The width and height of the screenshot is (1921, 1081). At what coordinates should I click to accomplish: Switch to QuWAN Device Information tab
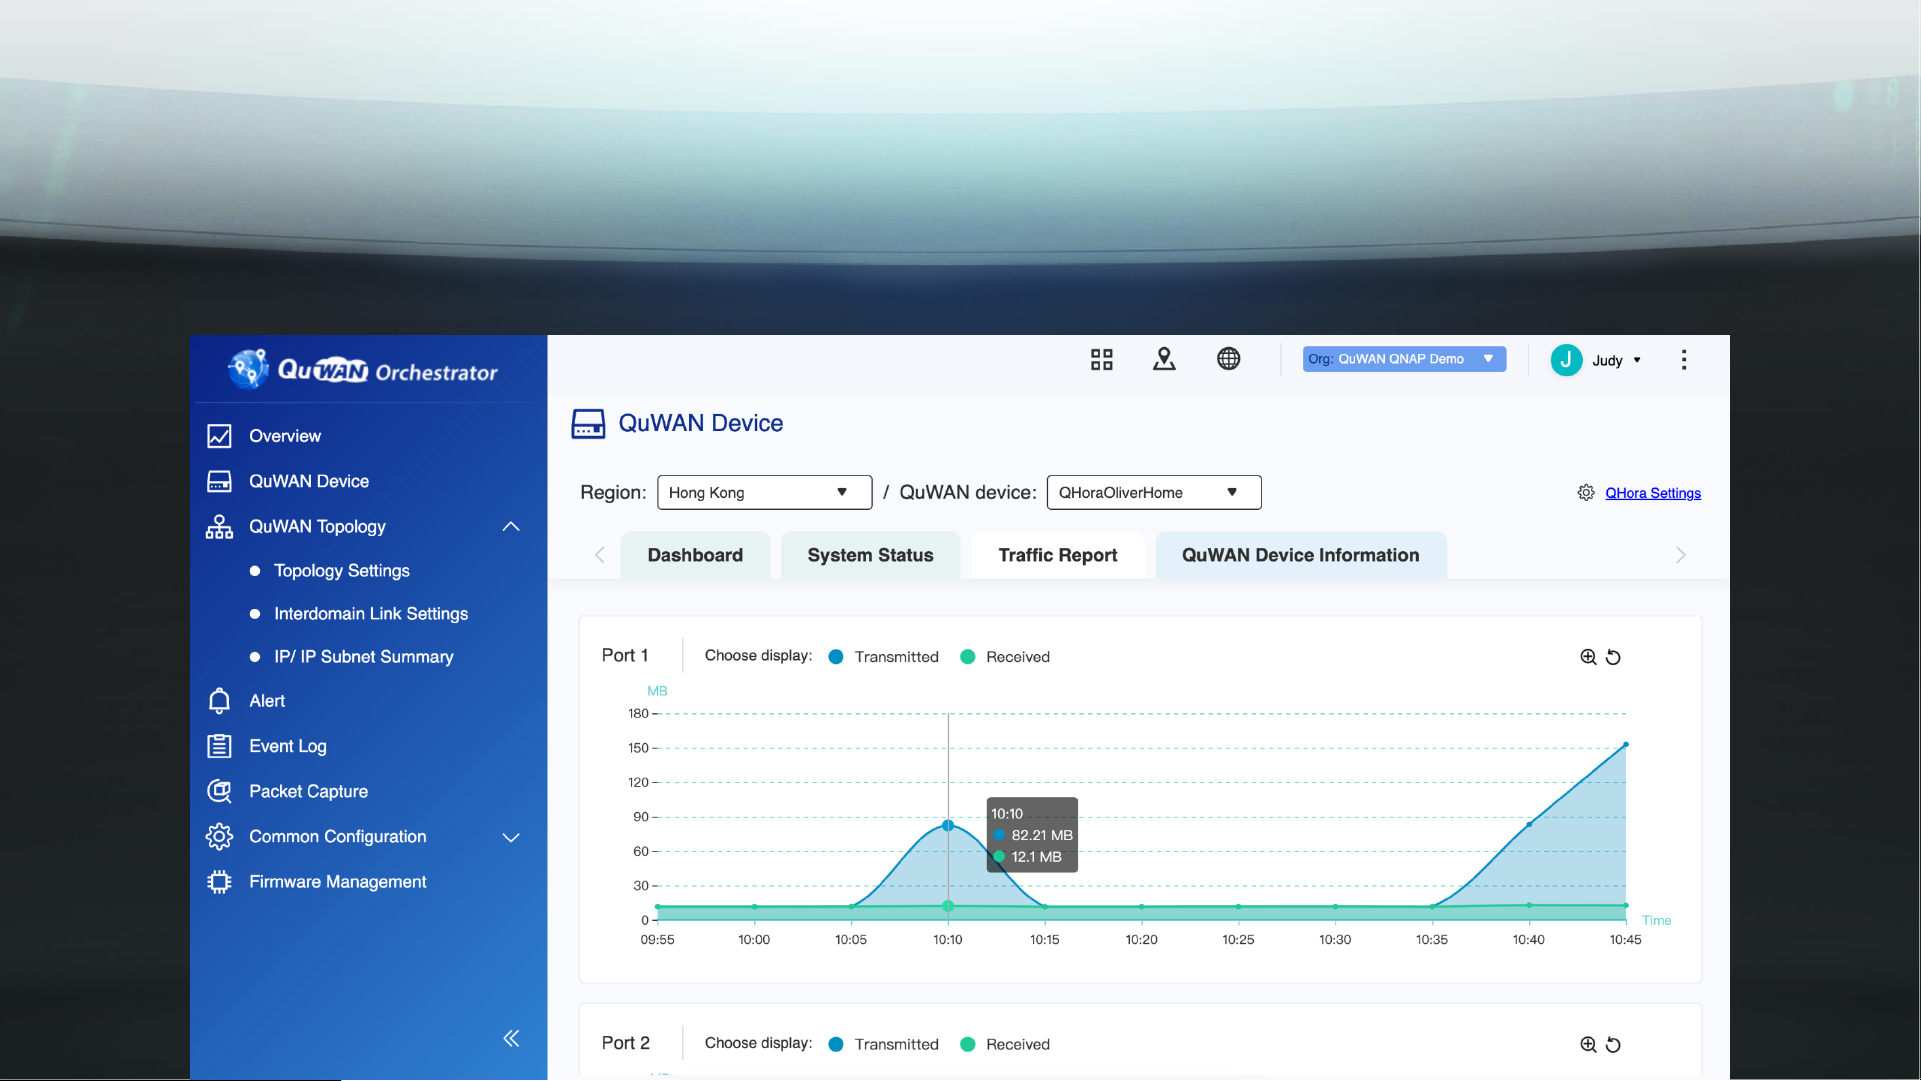pyautogui.click(x=1300, y=555)
